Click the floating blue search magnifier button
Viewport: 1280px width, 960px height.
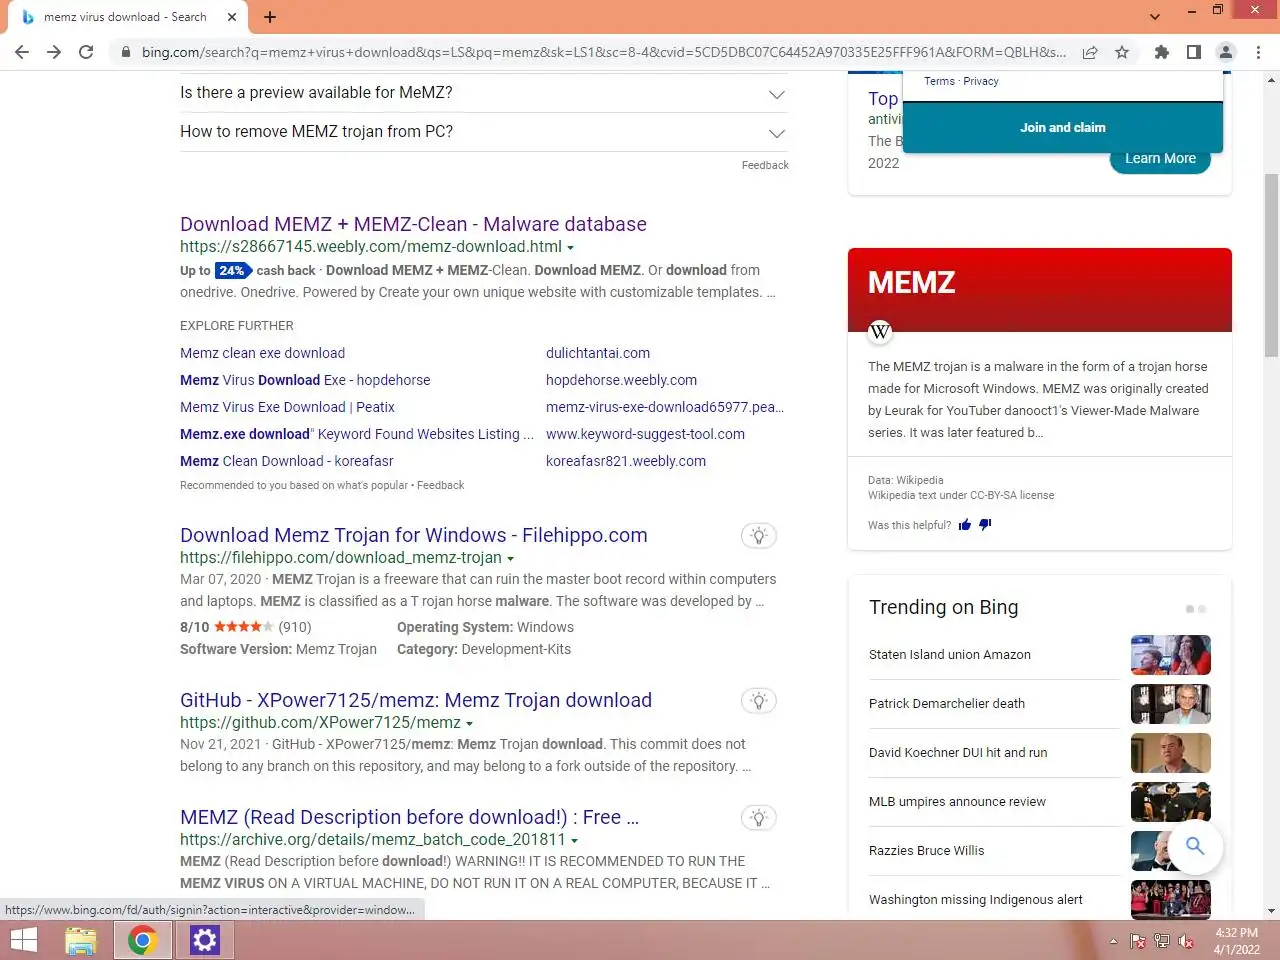click(1195, 846)
